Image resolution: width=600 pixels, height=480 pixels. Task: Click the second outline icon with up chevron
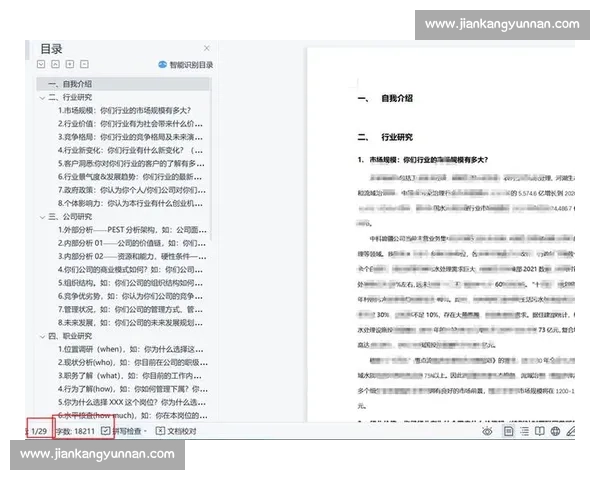click(55, 64)
